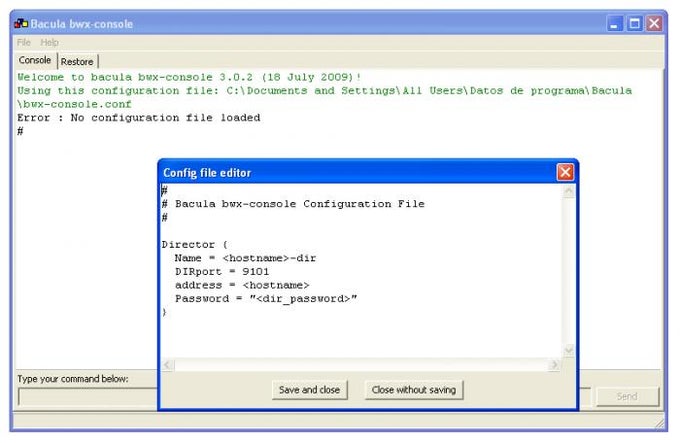Maximize the Bacula bwx-console window
The width and height of the screenshot is (680, 443).
(634, 23)
